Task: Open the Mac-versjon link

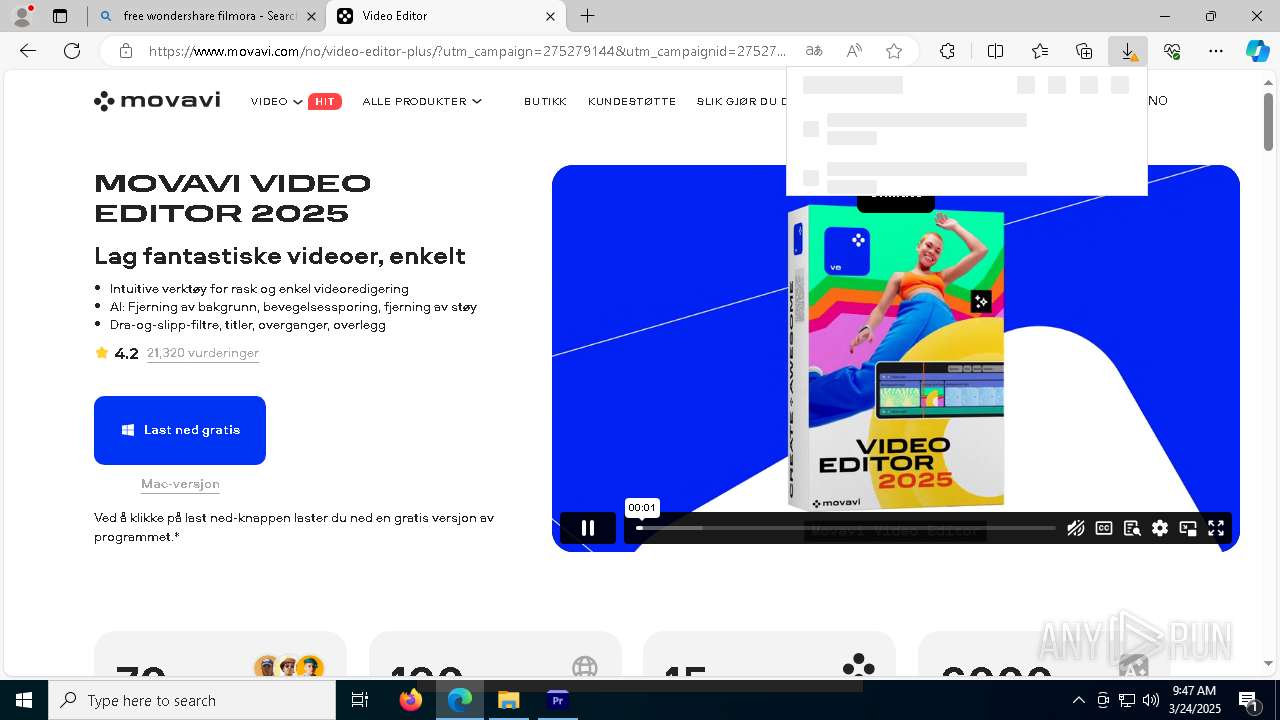Action: [x=180, y=484]
